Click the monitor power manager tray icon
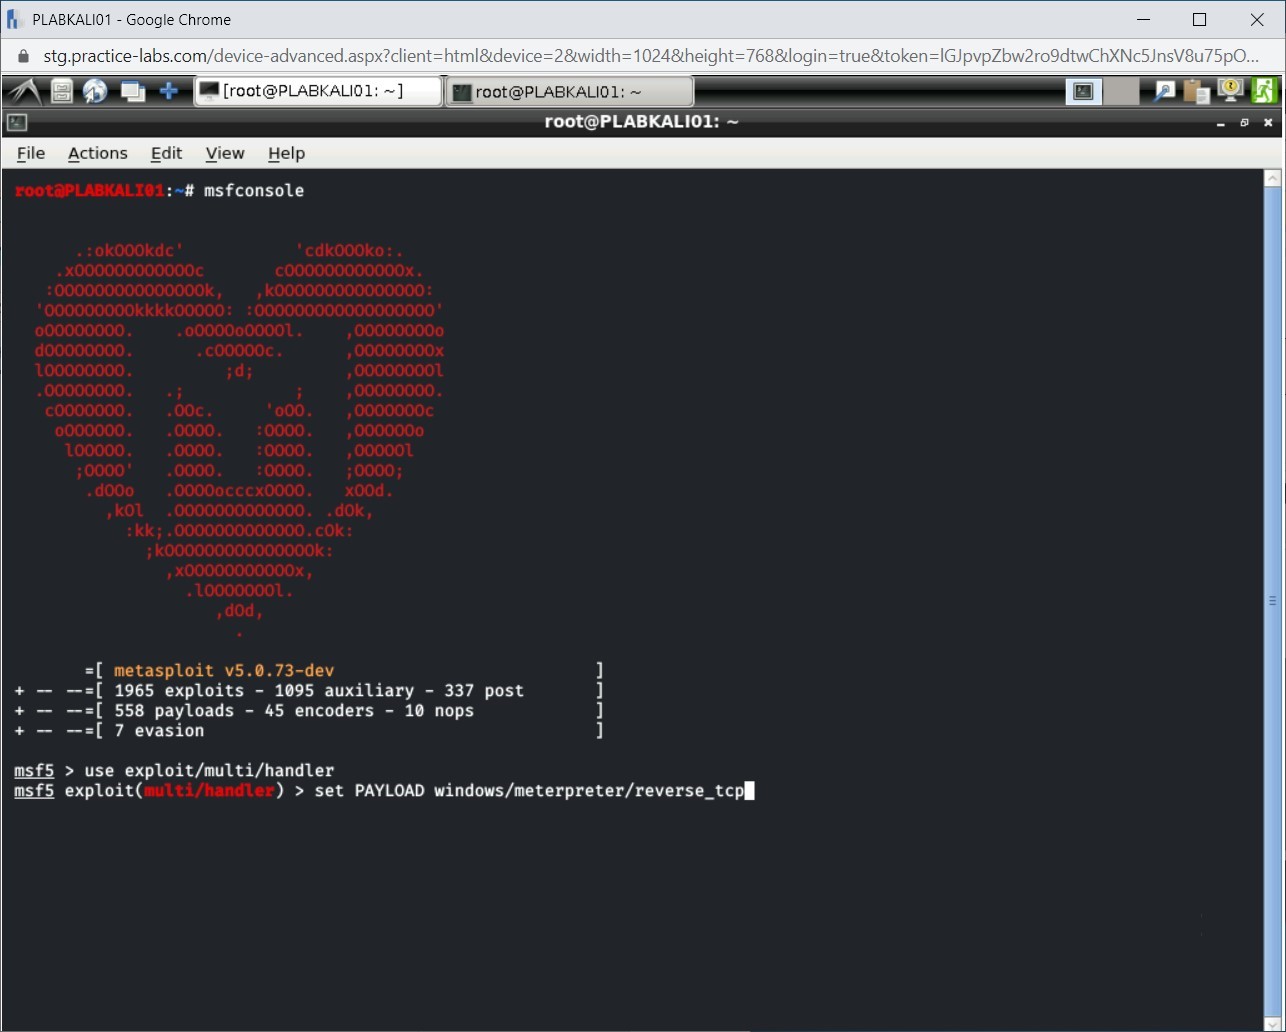1286x1032 pixels. pos(1230,92)
